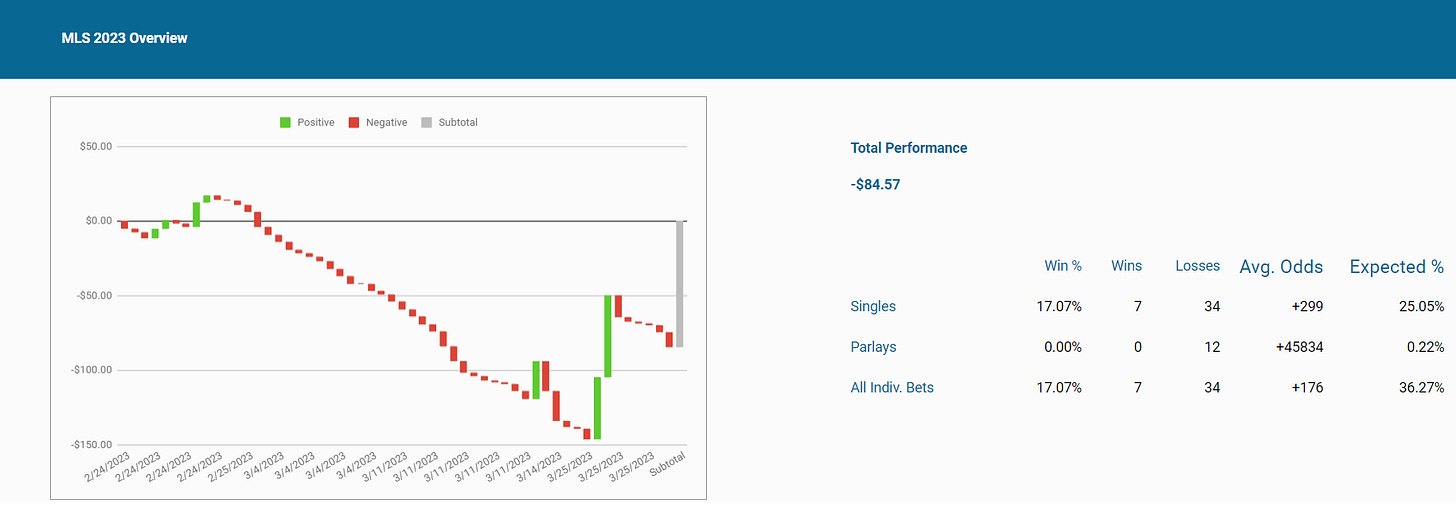Click the 17.07% win rate in Singles row
The width and height of the screenshot is (1456, 519).
[x=1057, y=306]
